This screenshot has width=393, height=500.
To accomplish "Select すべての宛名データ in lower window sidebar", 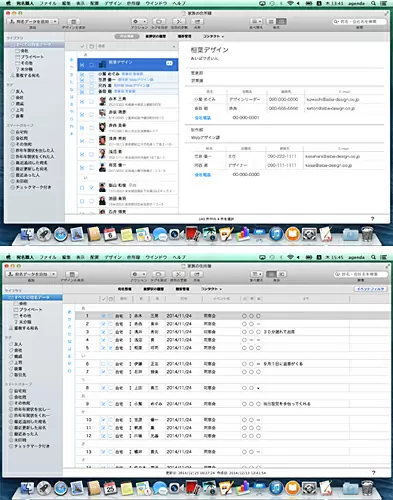I will click(x=32, y=297).
